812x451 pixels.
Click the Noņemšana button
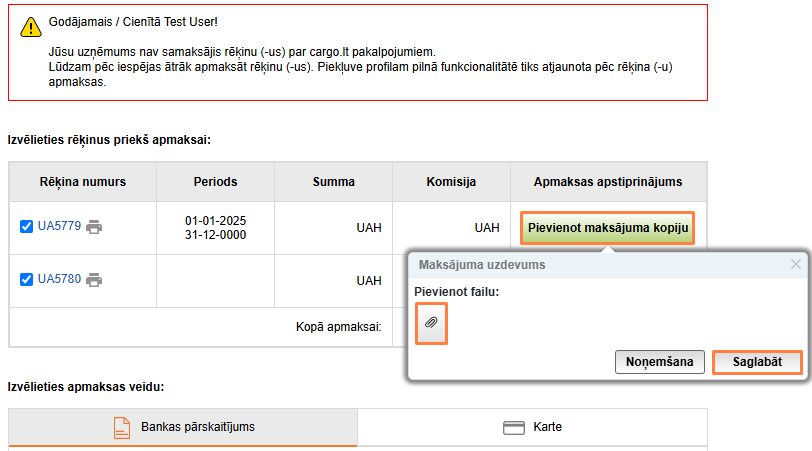click(x=660, y=362)
